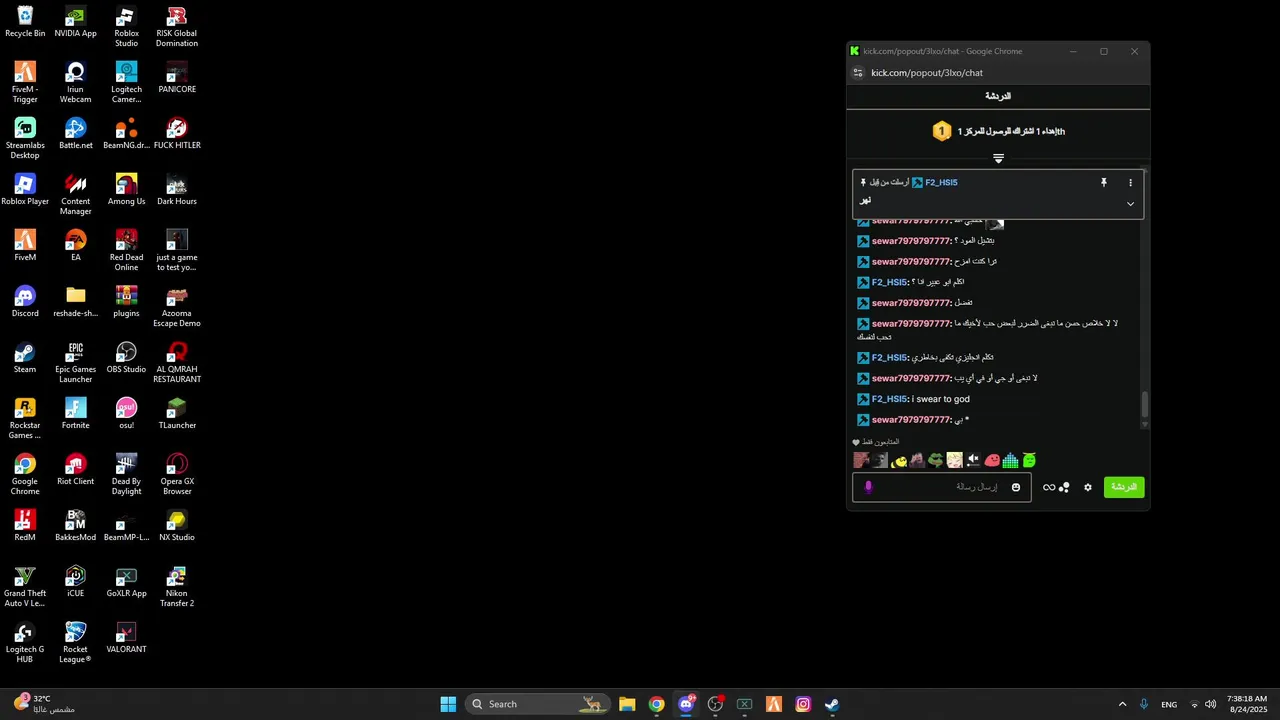
Task: Insert the green frog emote
Action: pyautogui.click(x=935, y=460)
